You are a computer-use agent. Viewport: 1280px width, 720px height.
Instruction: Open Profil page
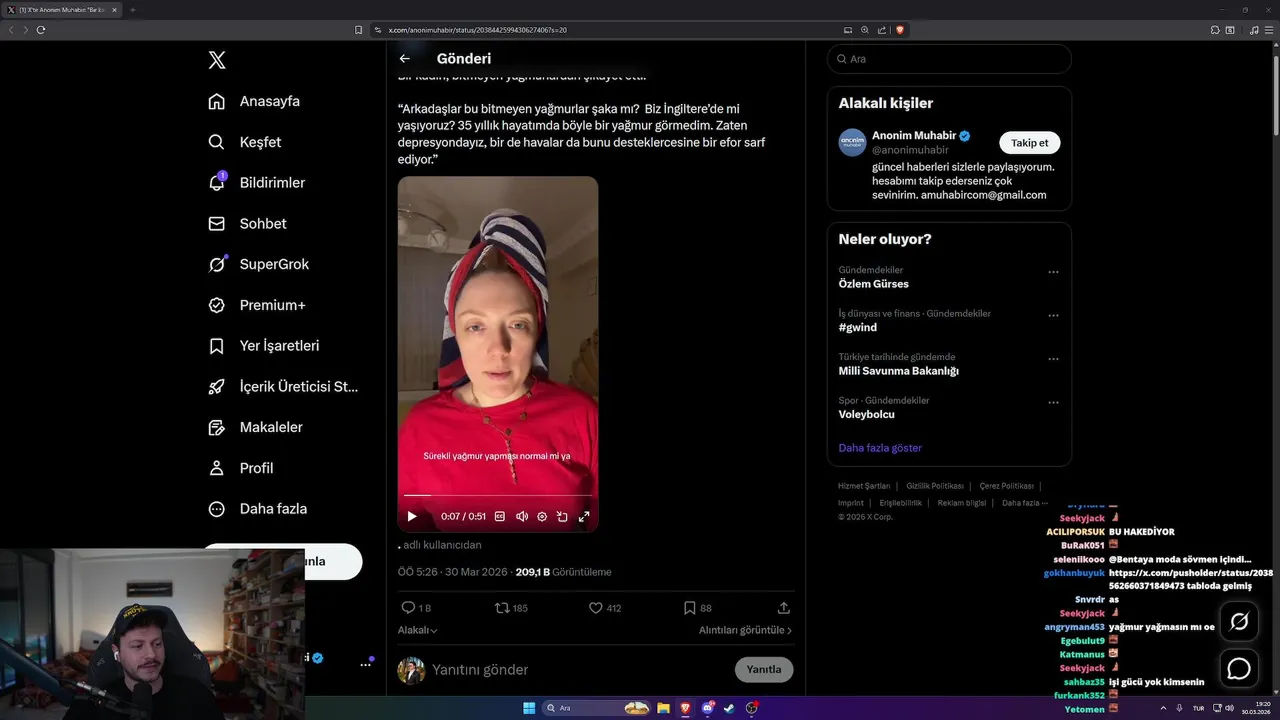pos(240,468)
